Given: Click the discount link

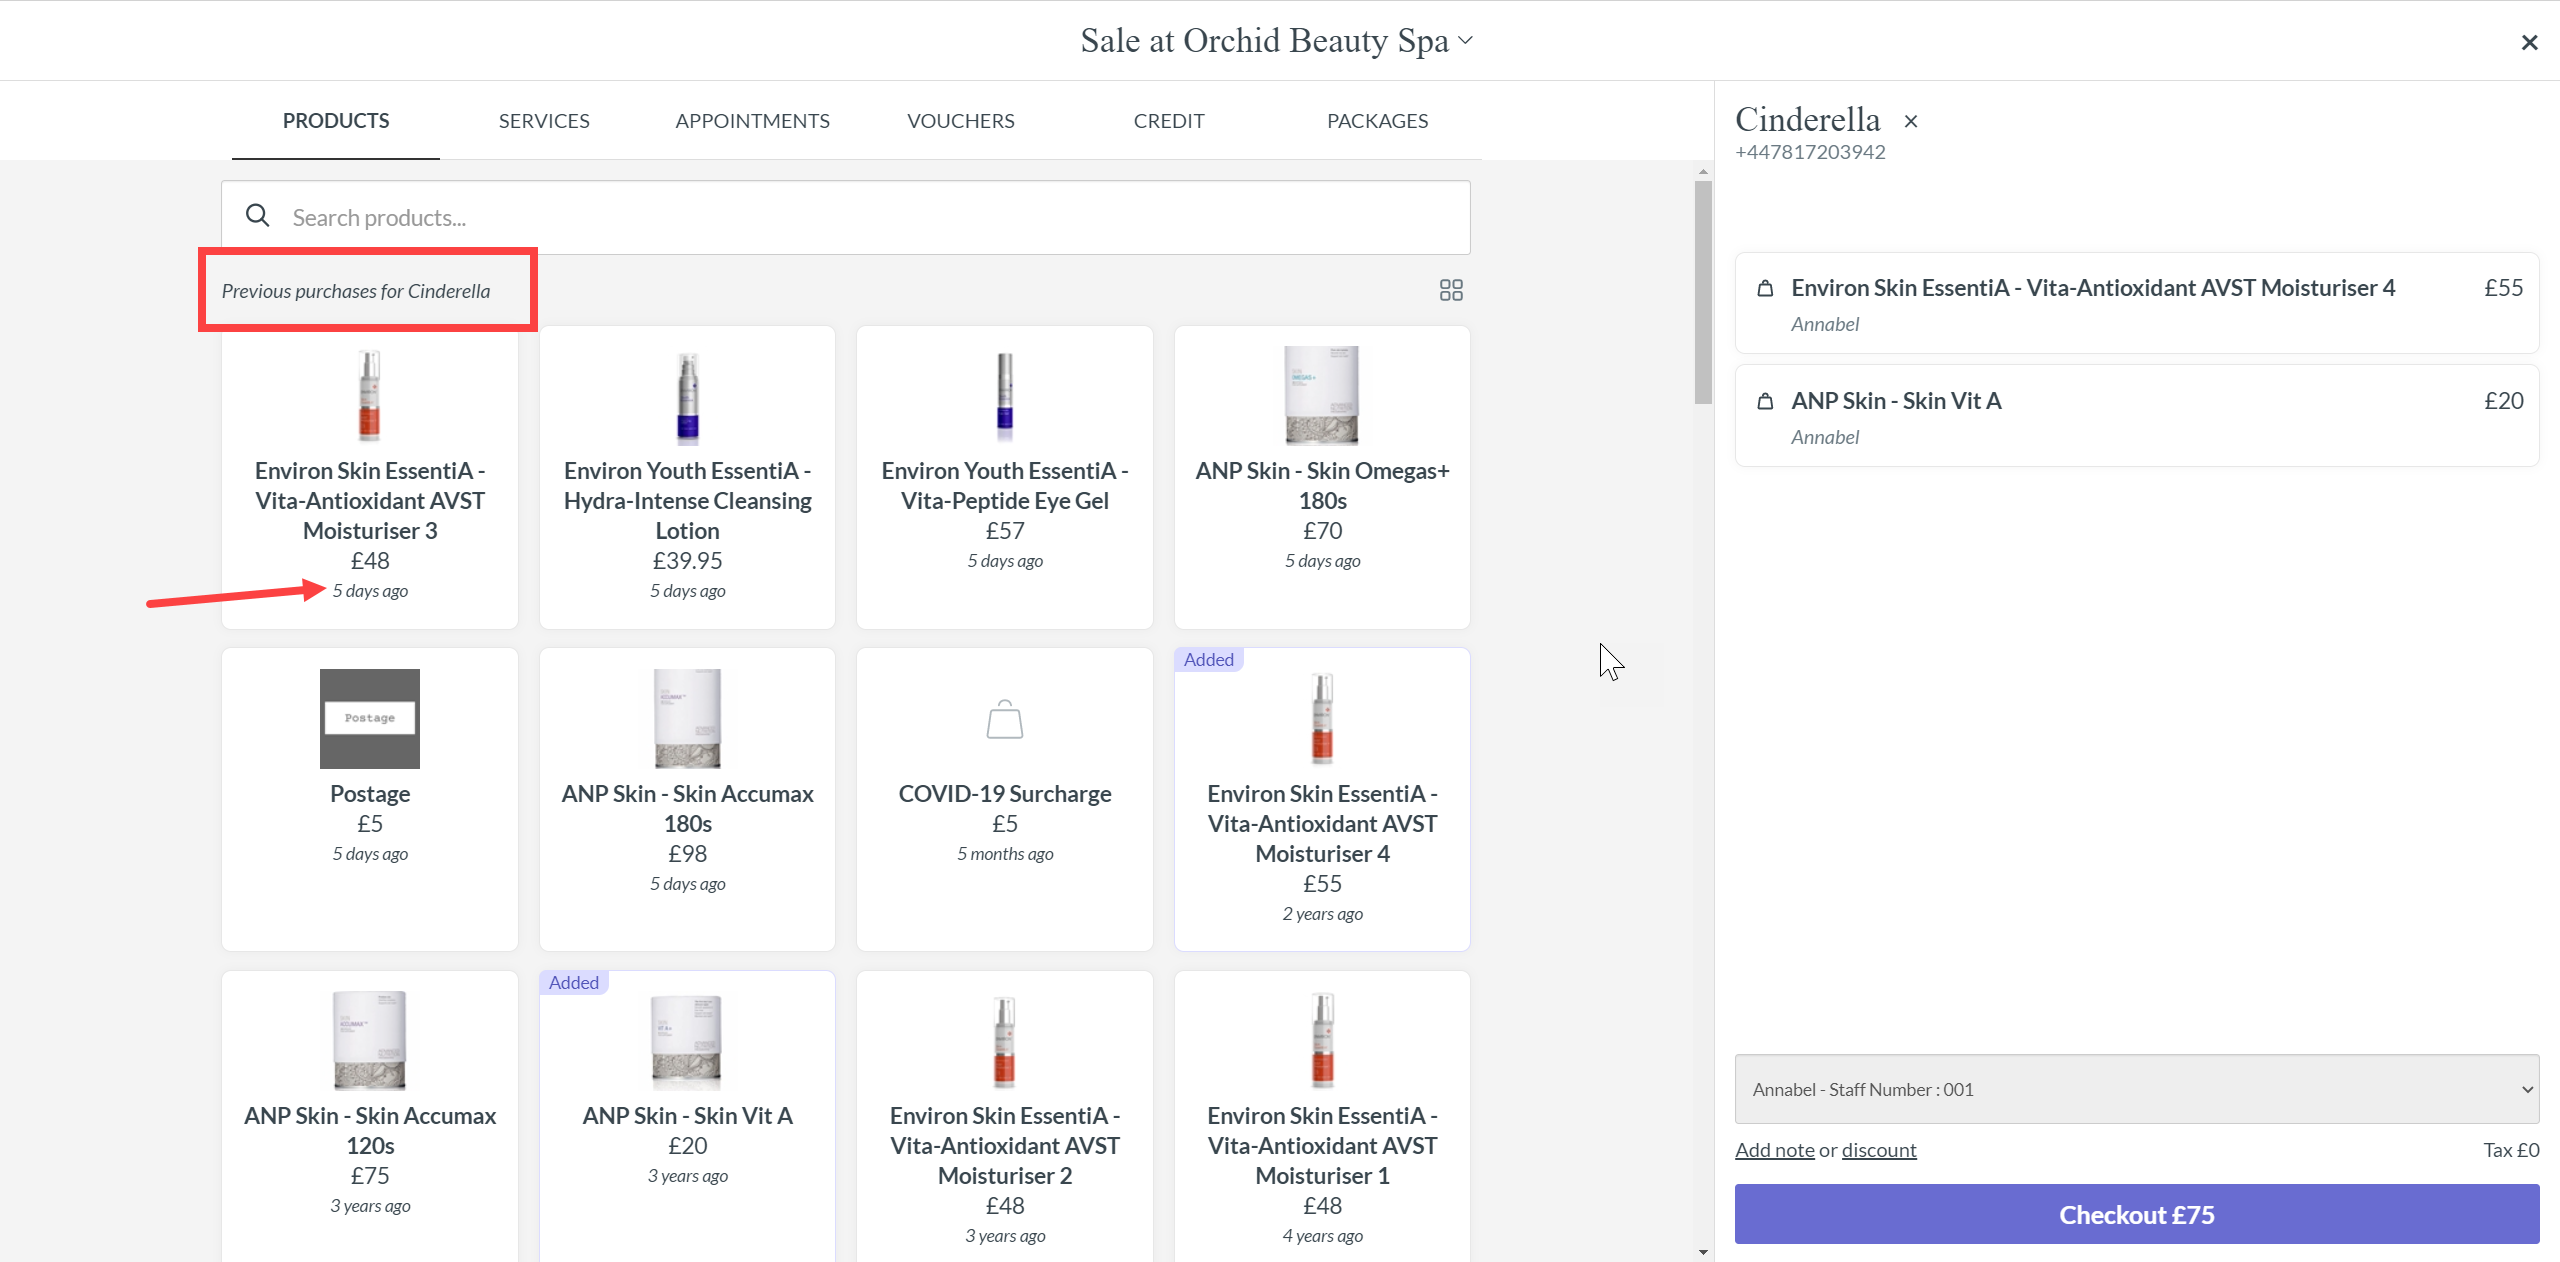Looking at the screenshot, I should (1878, 1150).
